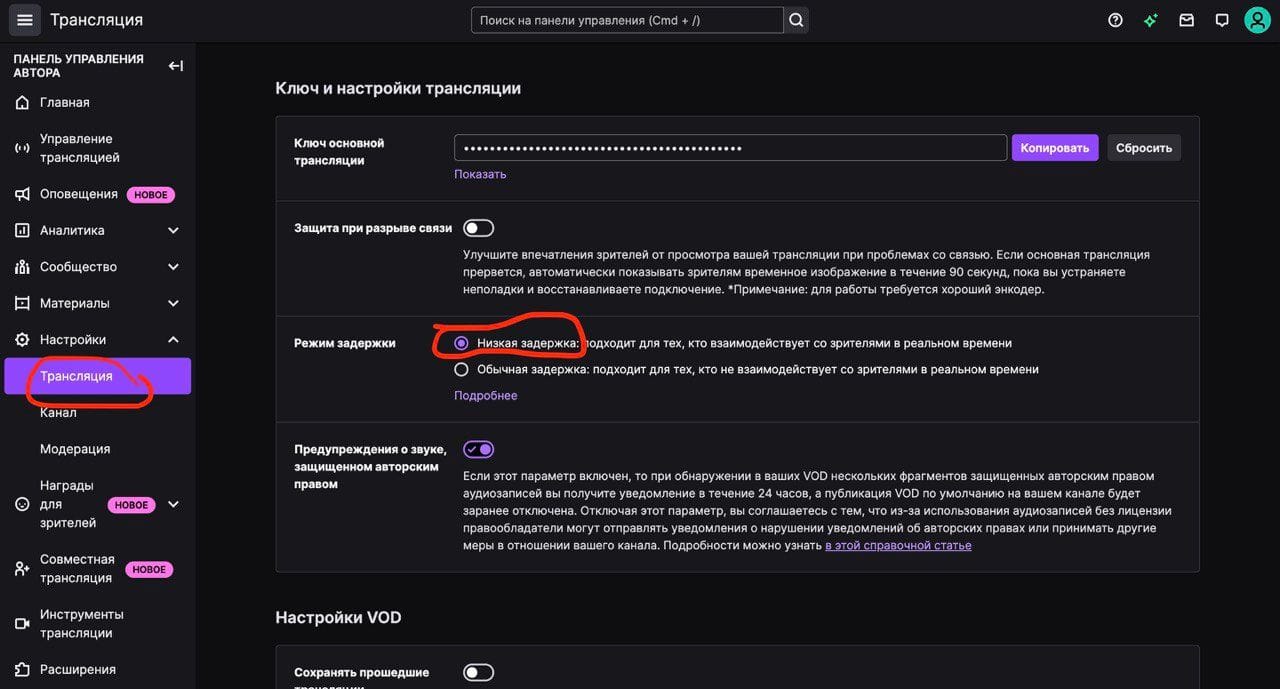Toggle Защита при разрыве связи switch
Image resolution: width=1280 pixels, height=689 pixels.
(x=478, y=228)
